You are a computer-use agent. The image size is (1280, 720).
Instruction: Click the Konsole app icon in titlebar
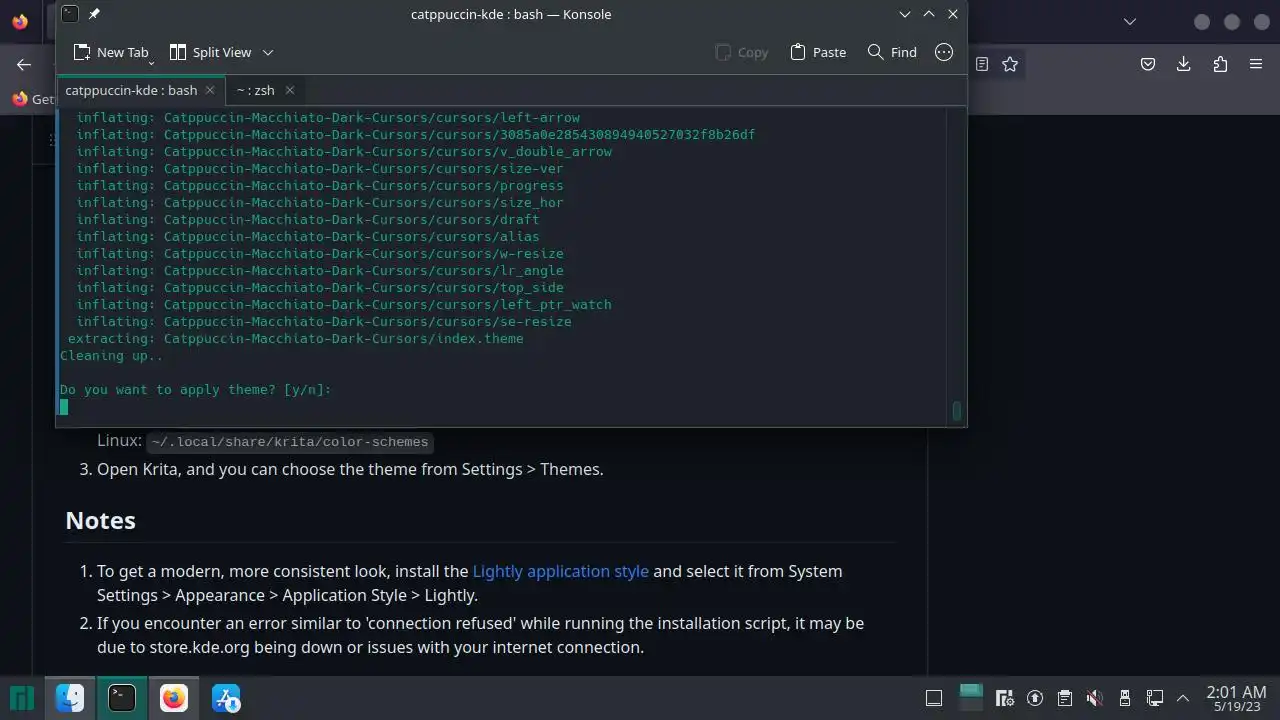click(69, 14)
